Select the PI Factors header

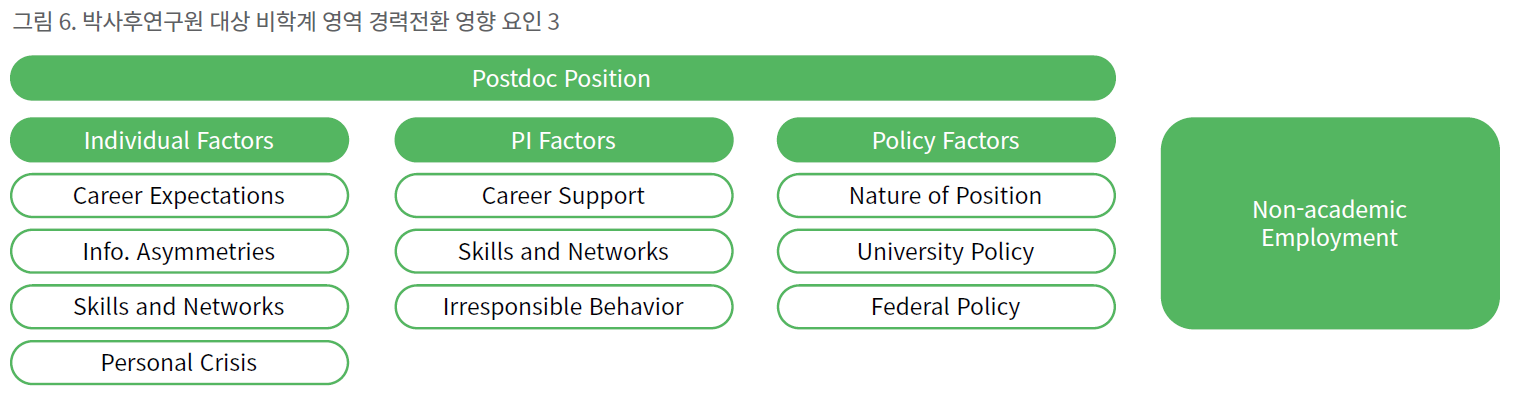pos(563,140)
